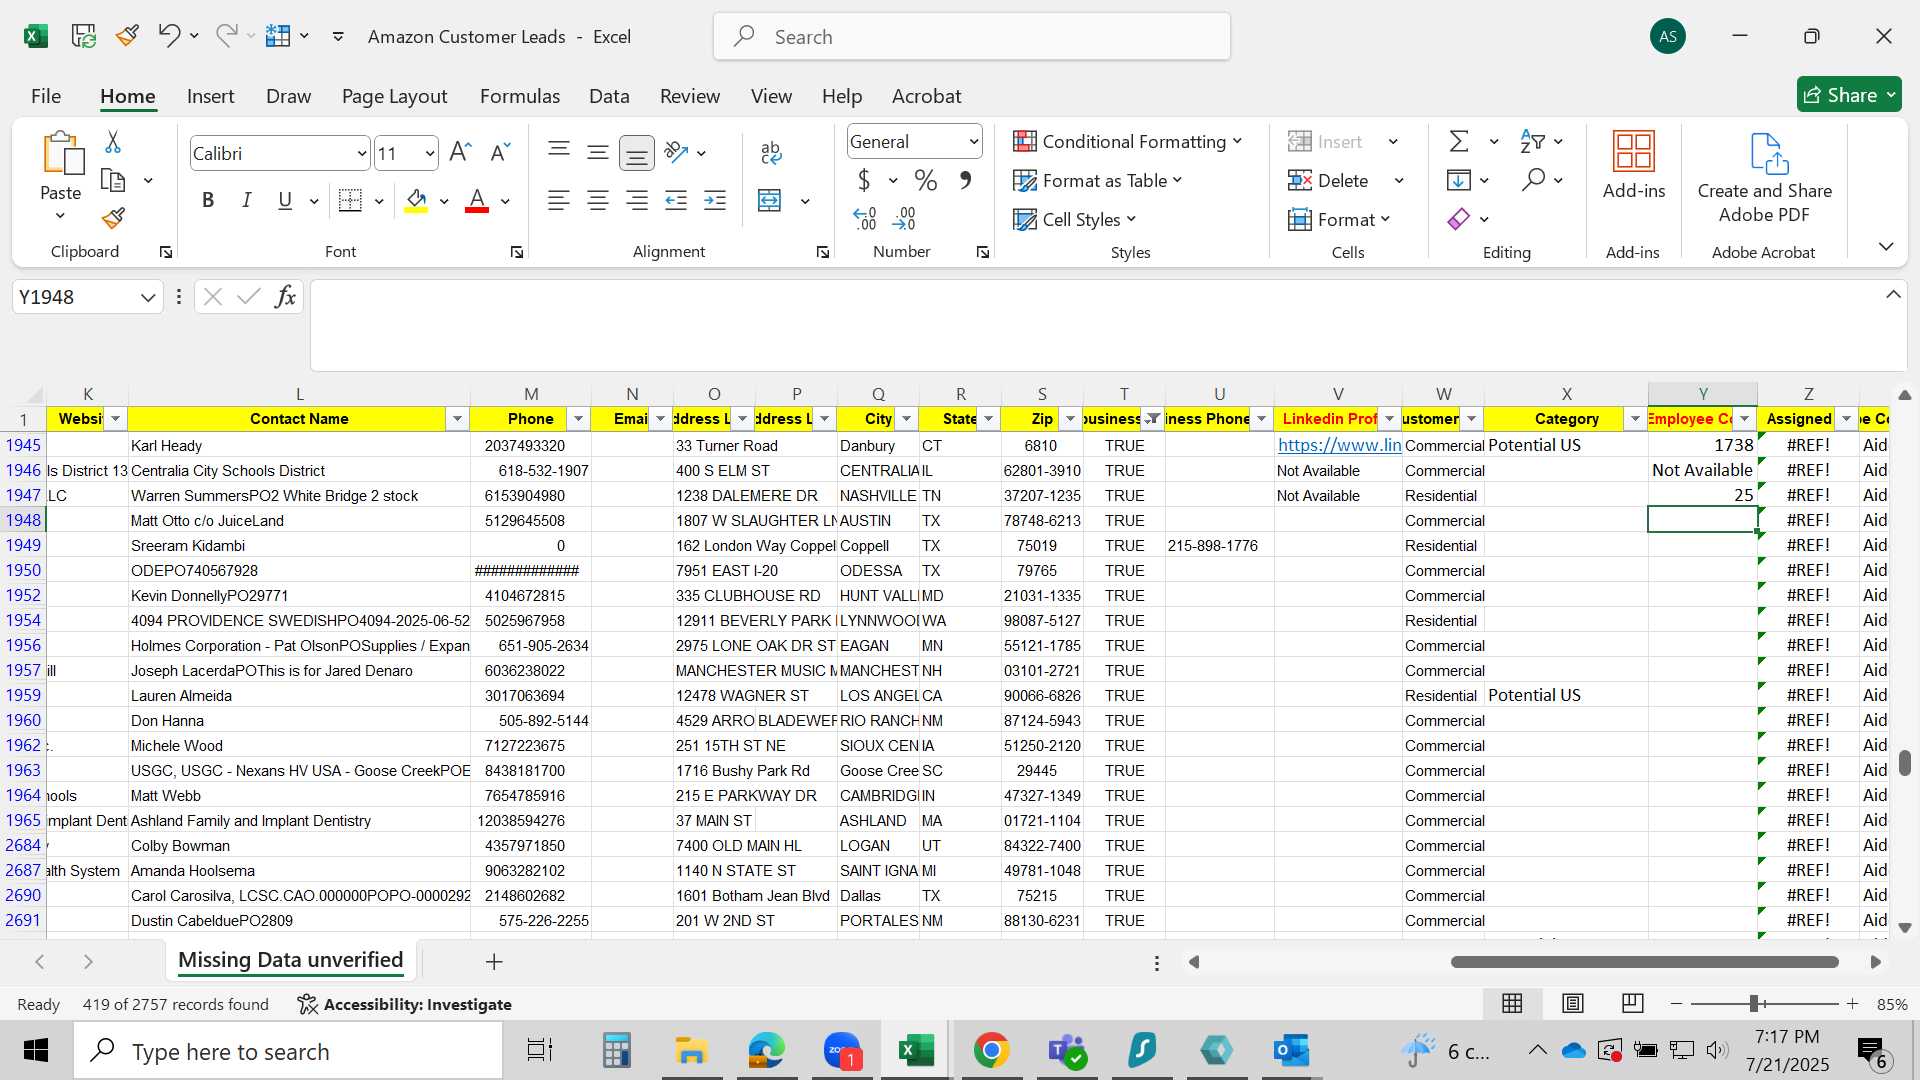Screen dimensions: 1920x1080
Task: Open the Data ribbon tab
Action: (609, 96)
